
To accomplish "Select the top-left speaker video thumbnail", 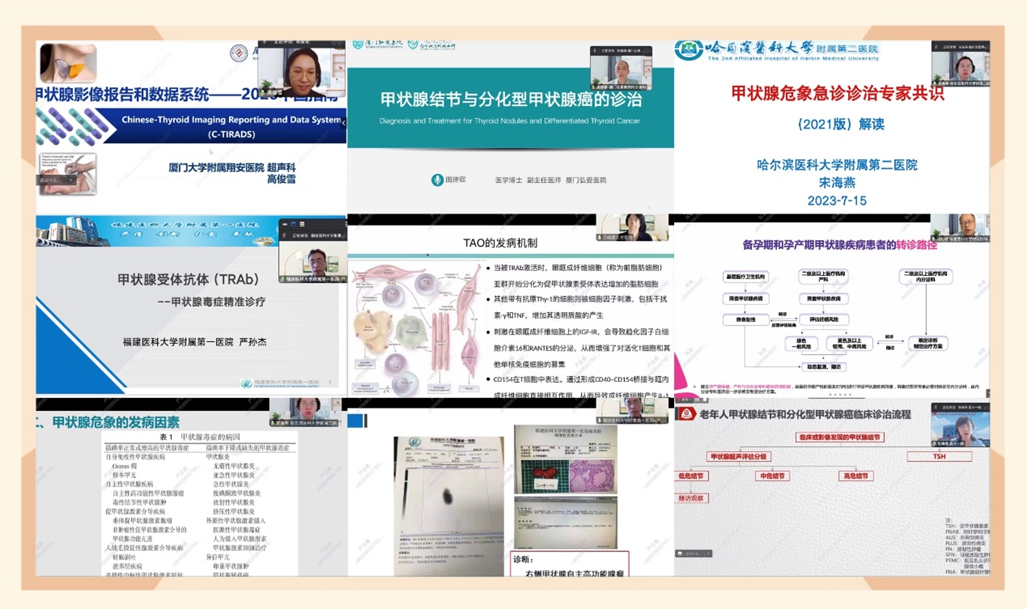I will [x=299, y=69].
